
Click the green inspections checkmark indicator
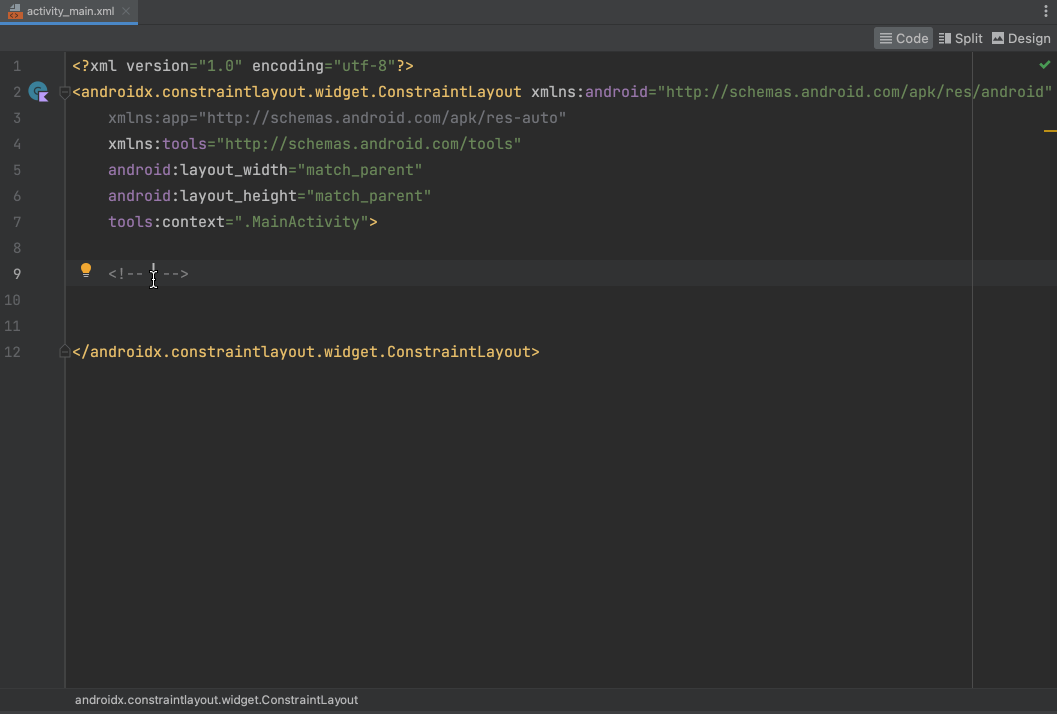coord(1045,65)
